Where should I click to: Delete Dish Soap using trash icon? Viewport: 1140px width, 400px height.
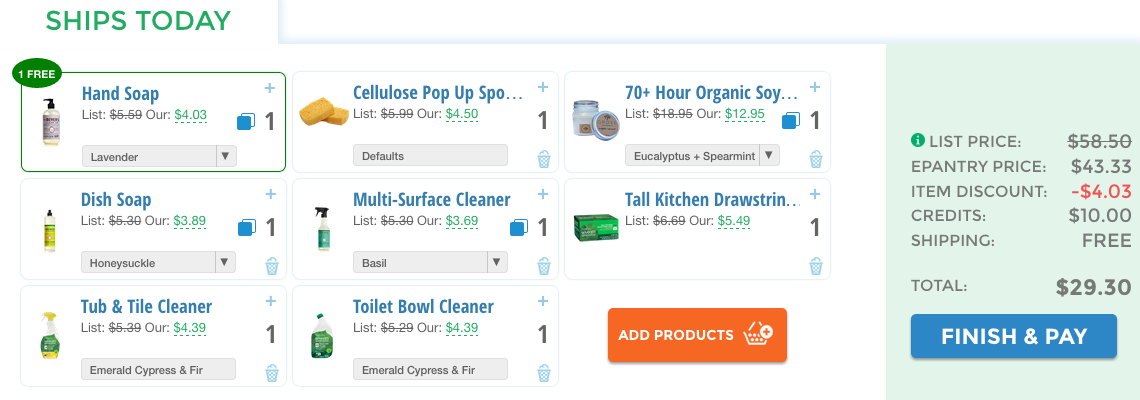click(272, 266)
